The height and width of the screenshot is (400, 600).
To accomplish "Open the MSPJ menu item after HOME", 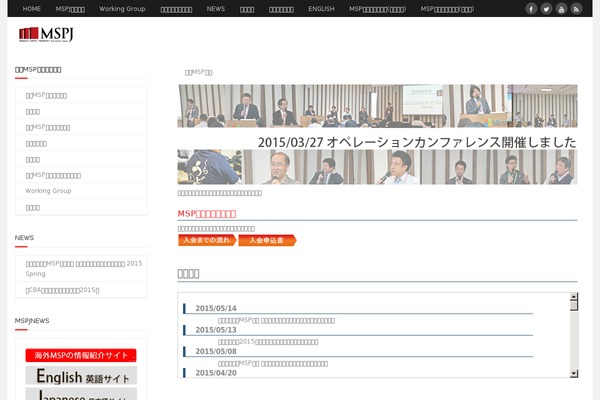I will pos(70,8).
